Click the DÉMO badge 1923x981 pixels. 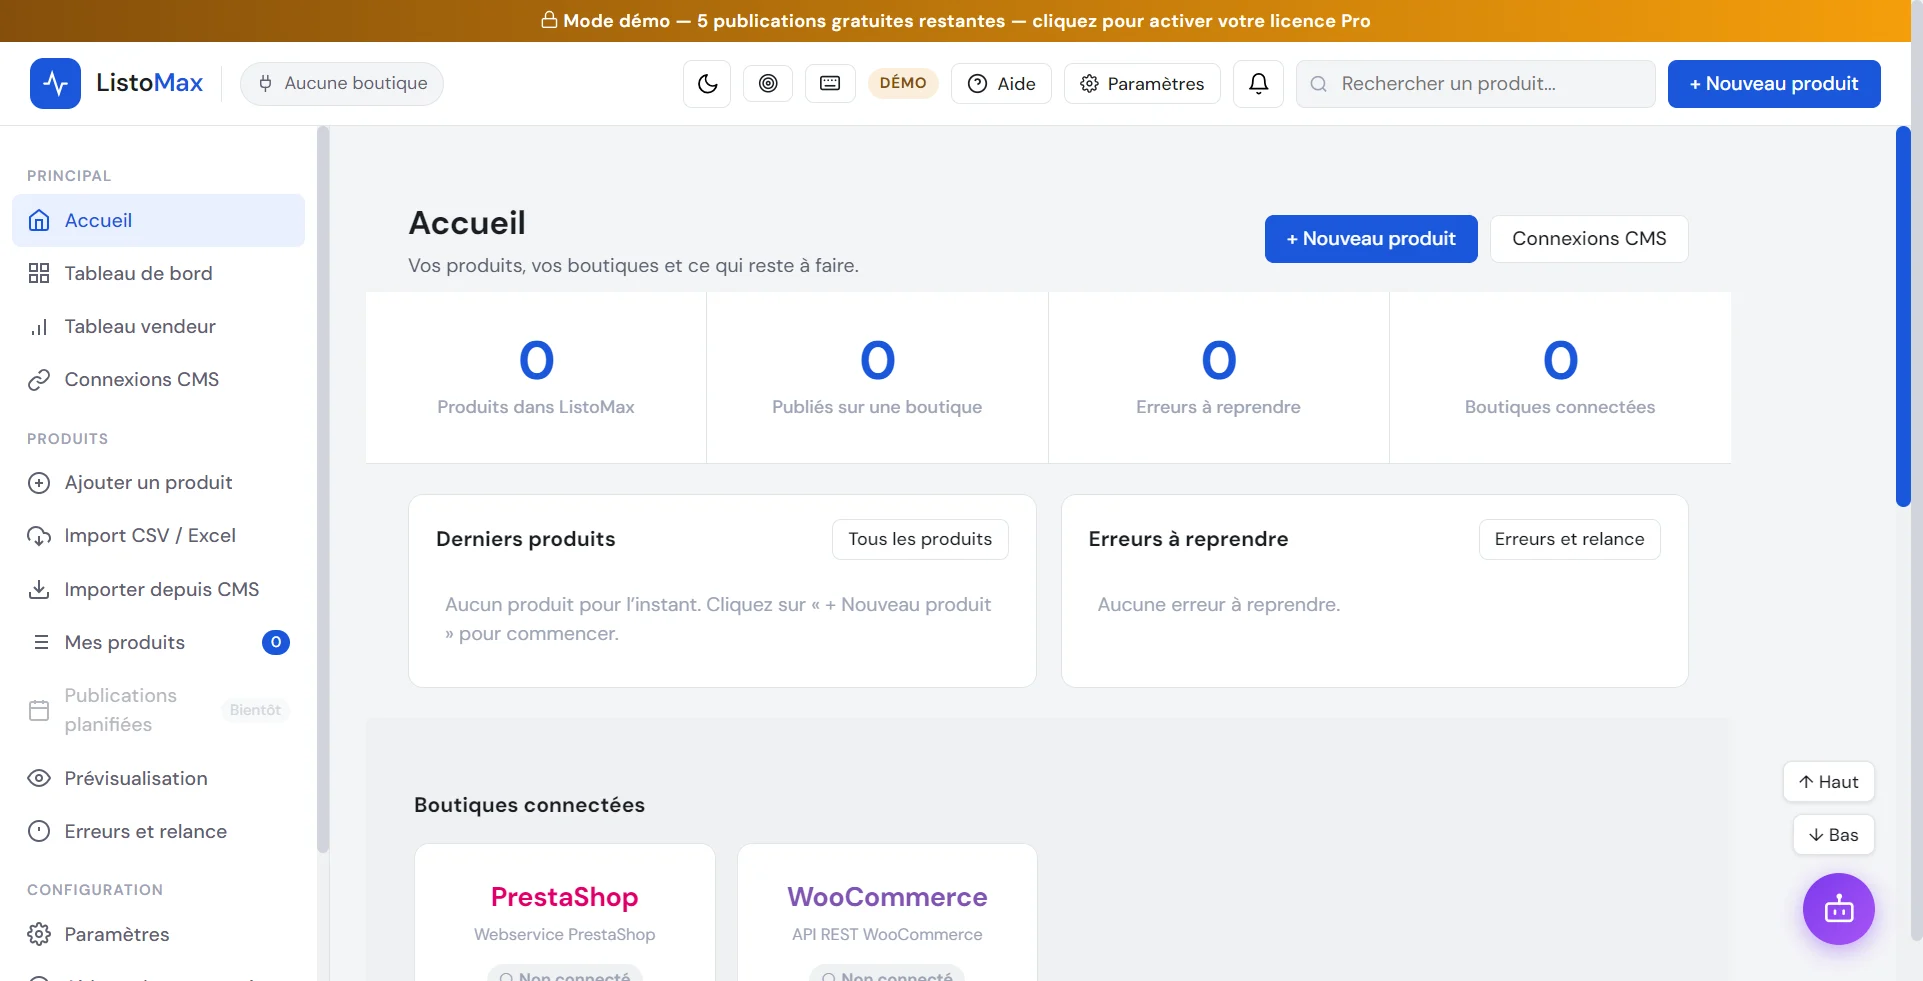pyautogui.click(x=903, y=83)
